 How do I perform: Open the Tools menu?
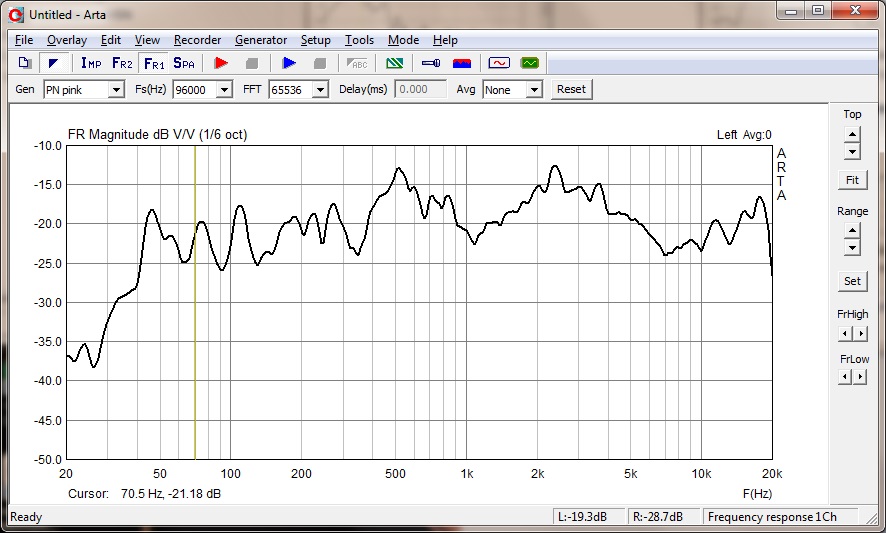point(359,40)
